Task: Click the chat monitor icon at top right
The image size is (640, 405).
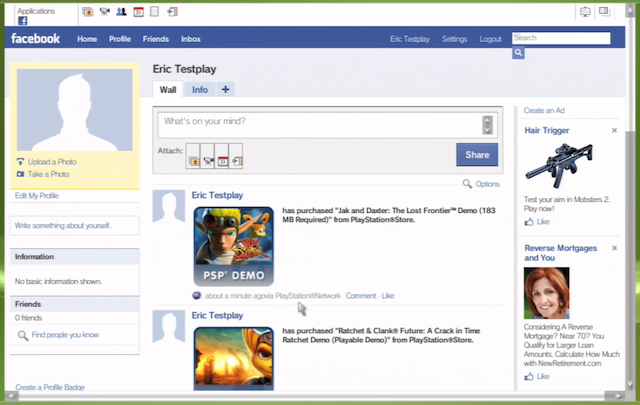Action: pyautogui.click(x=585, y=12)
